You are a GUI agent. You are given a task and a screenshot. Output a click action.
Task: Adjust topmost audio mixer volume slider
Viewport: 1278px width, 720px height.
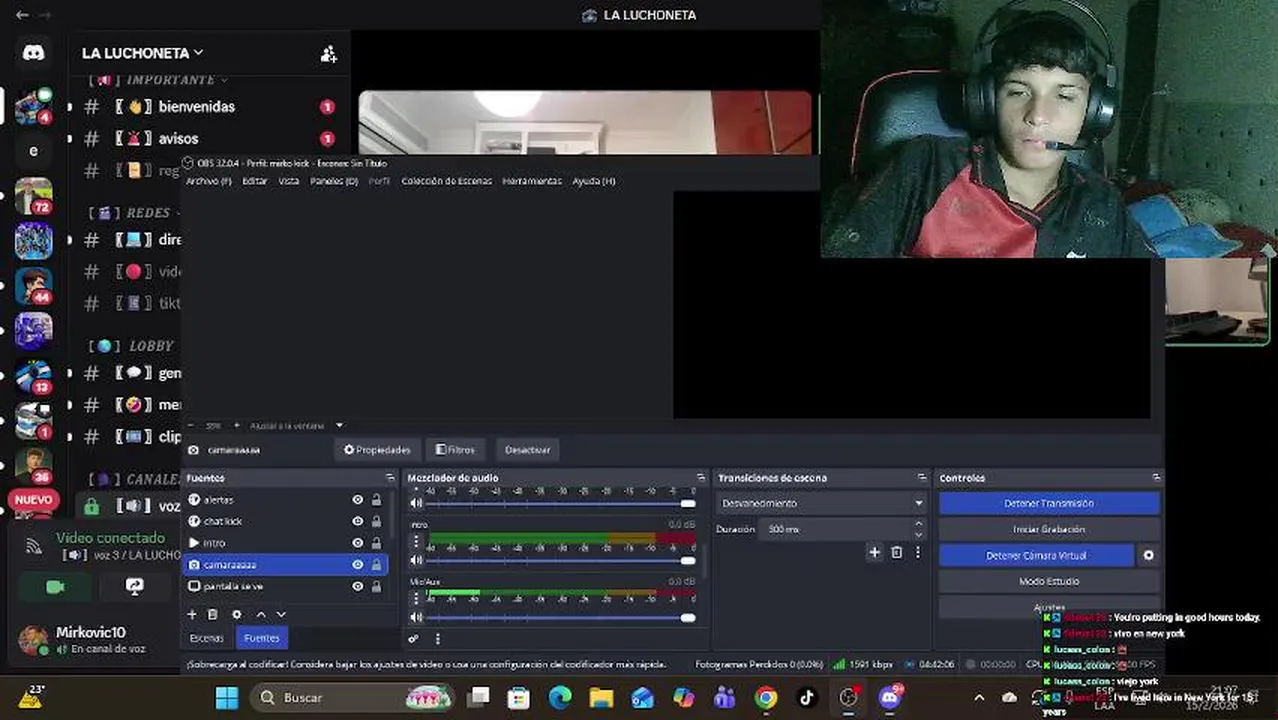[687, 504]
